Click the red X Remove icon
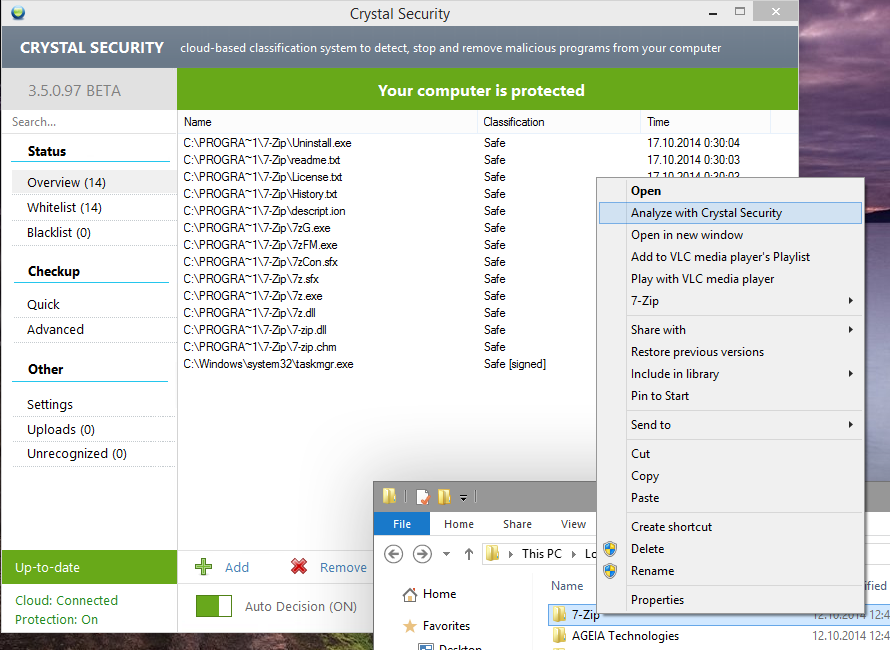Image resolution: width=890 pixels, height=650 pixels. pyautogui.click(x=299, y=567)
